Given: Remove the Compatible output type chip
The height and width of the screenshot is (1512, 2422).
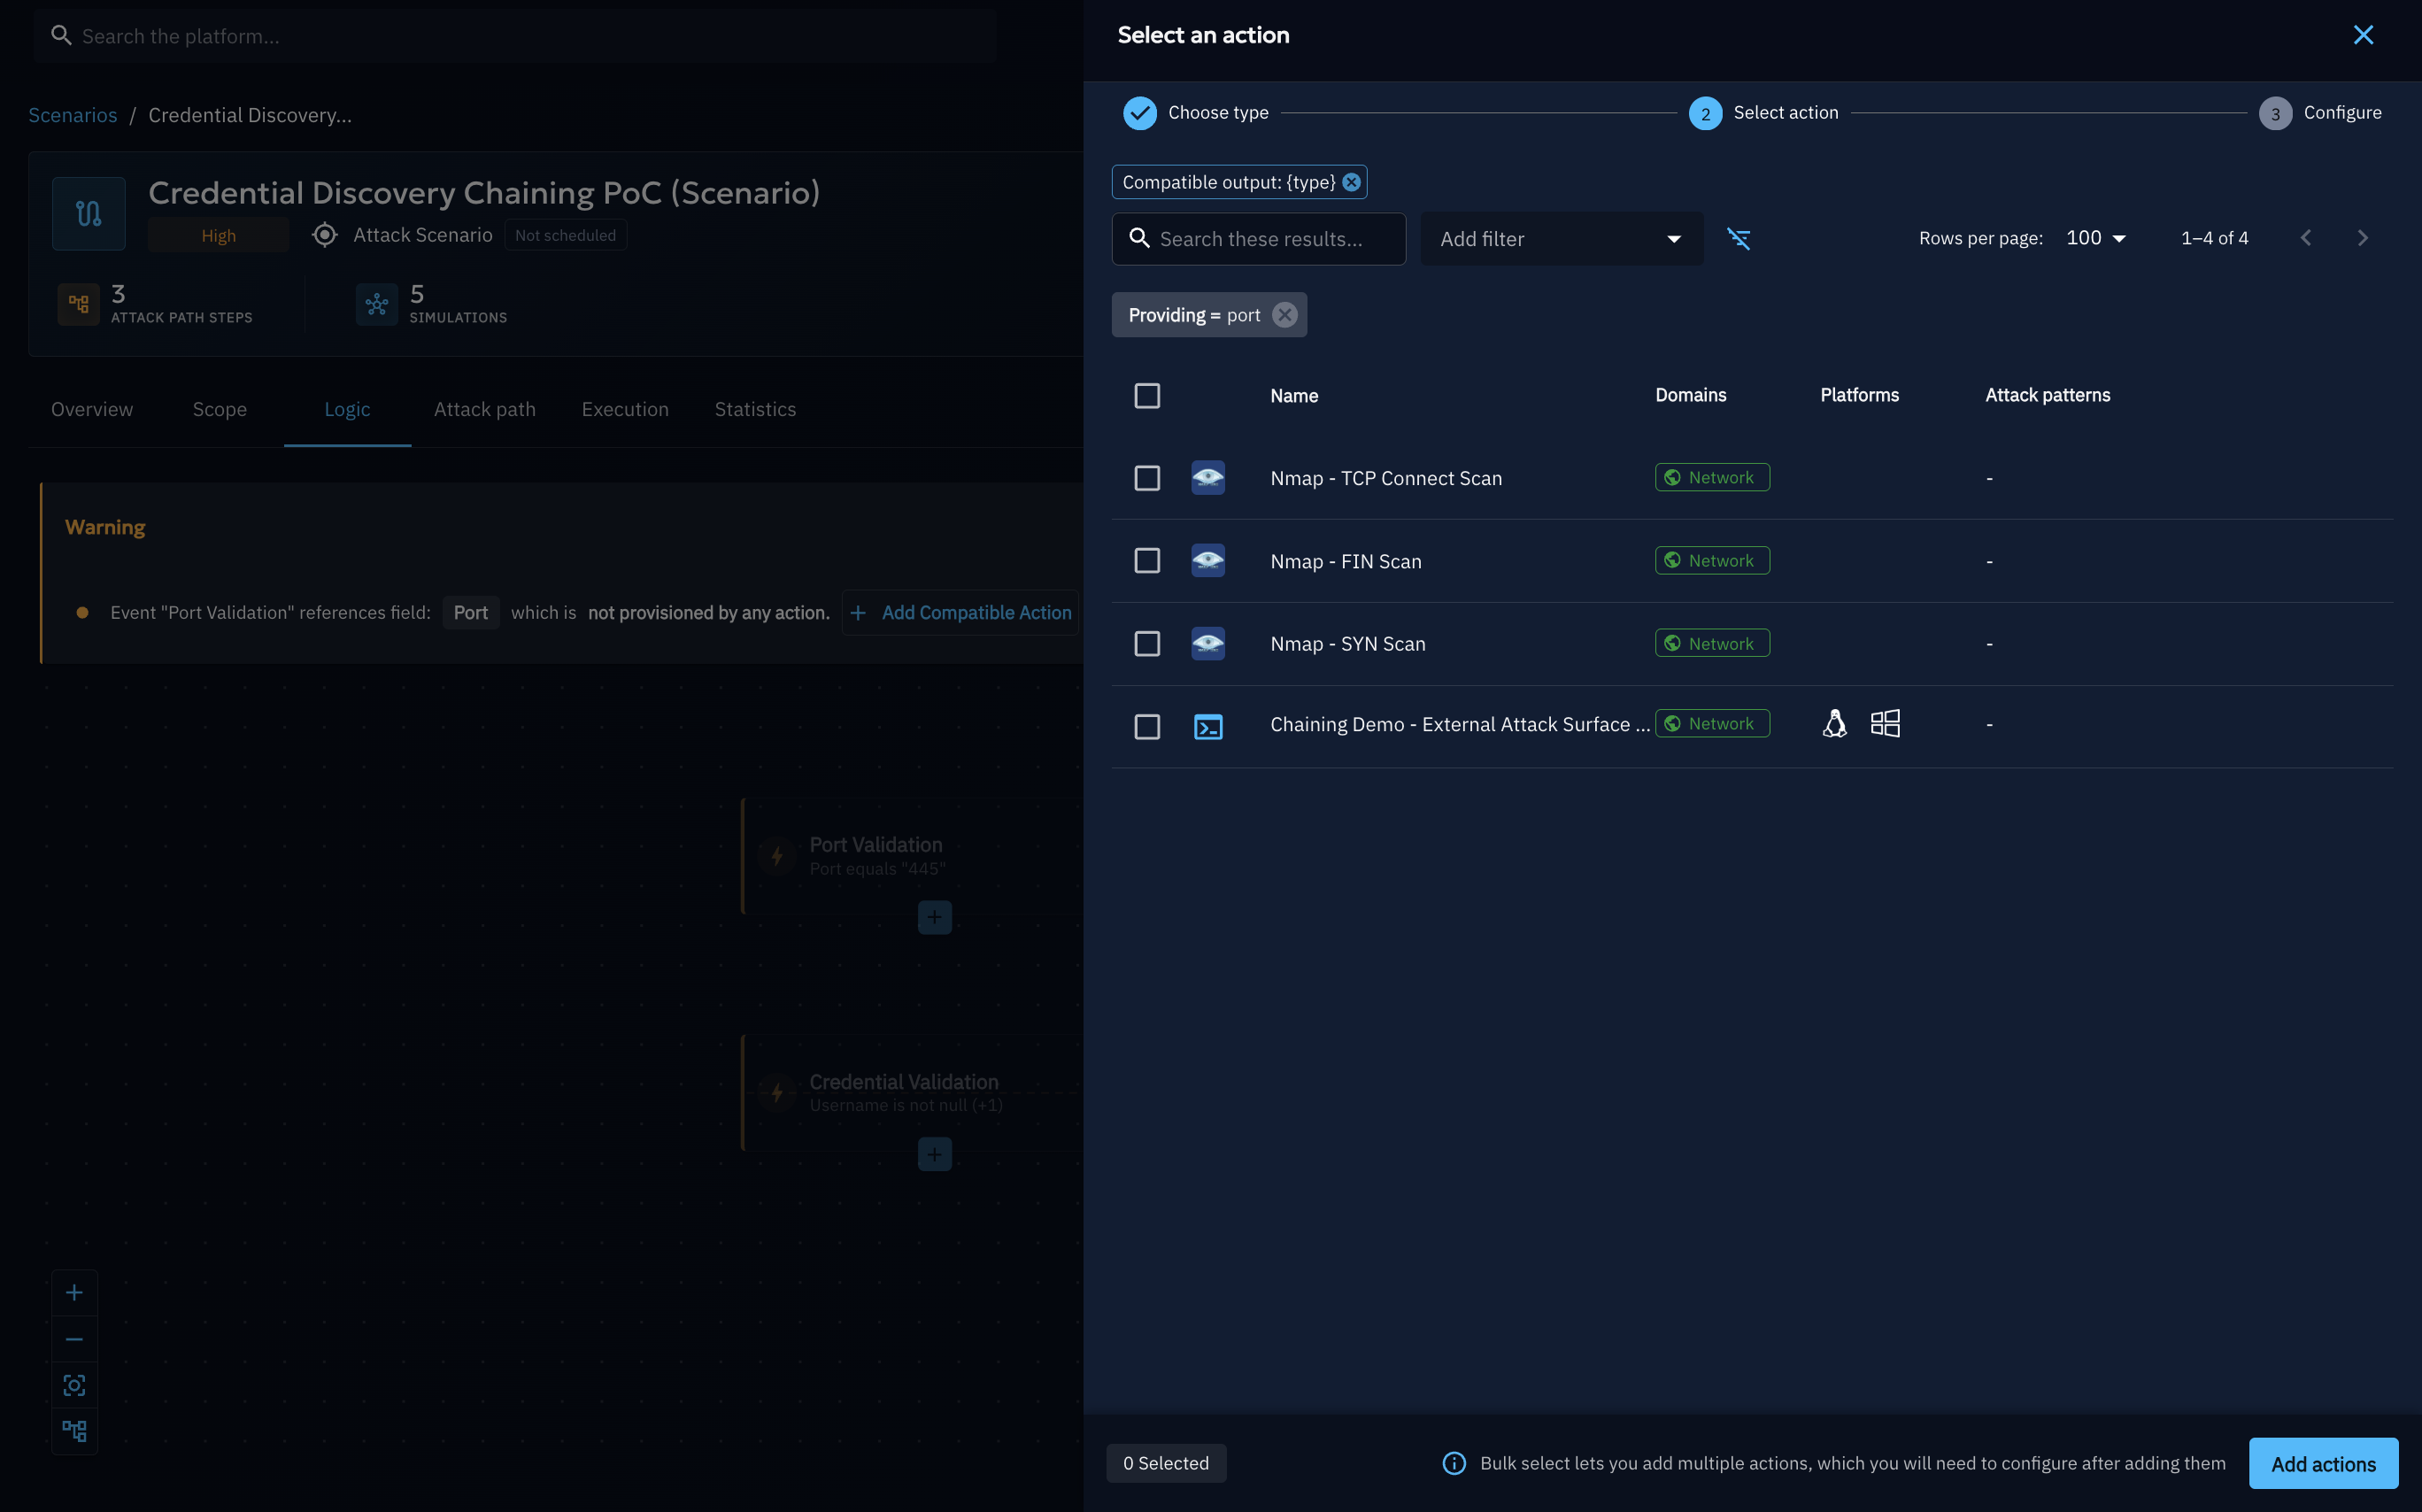Looking at the screenshot, I should pos(1351,182).
